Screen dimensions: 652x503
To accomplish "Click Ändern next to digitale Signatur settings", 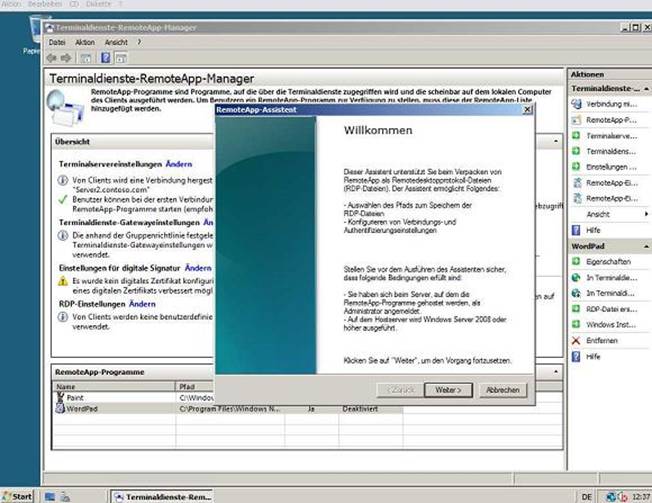I will point(198,268).
